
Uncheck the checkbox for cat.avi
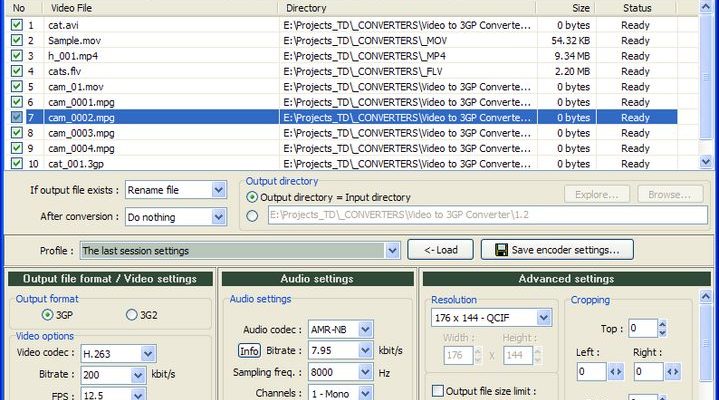point(17,25)
